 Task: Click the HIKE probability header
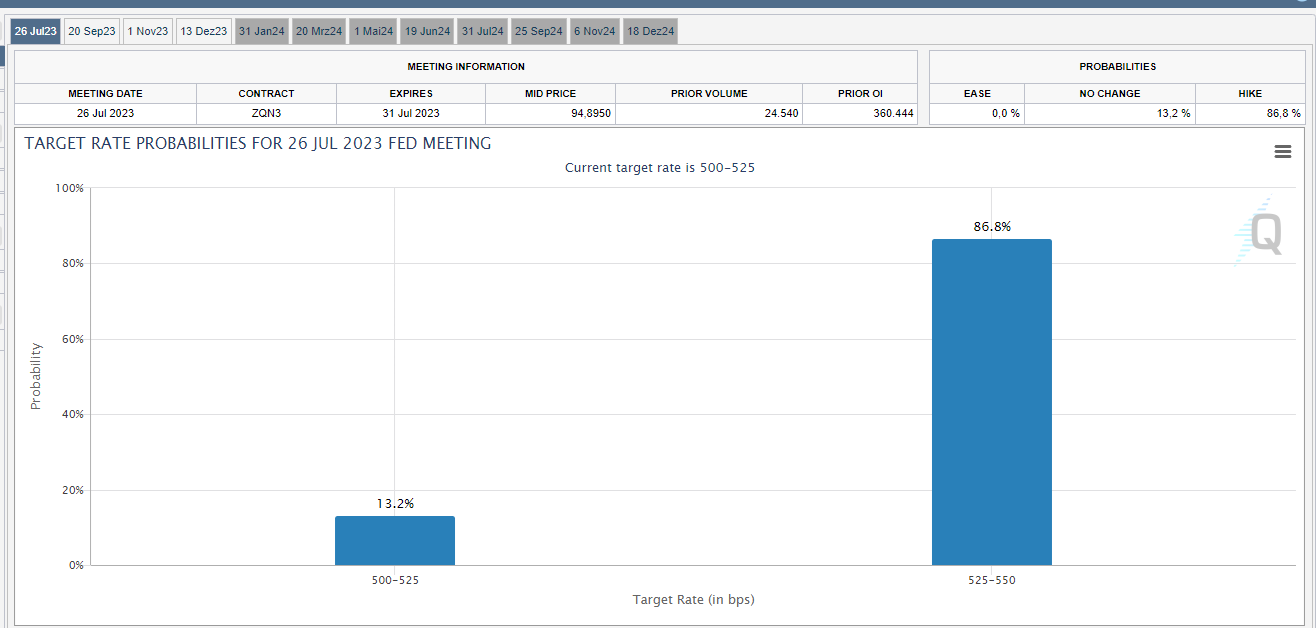click(1250, 93)
